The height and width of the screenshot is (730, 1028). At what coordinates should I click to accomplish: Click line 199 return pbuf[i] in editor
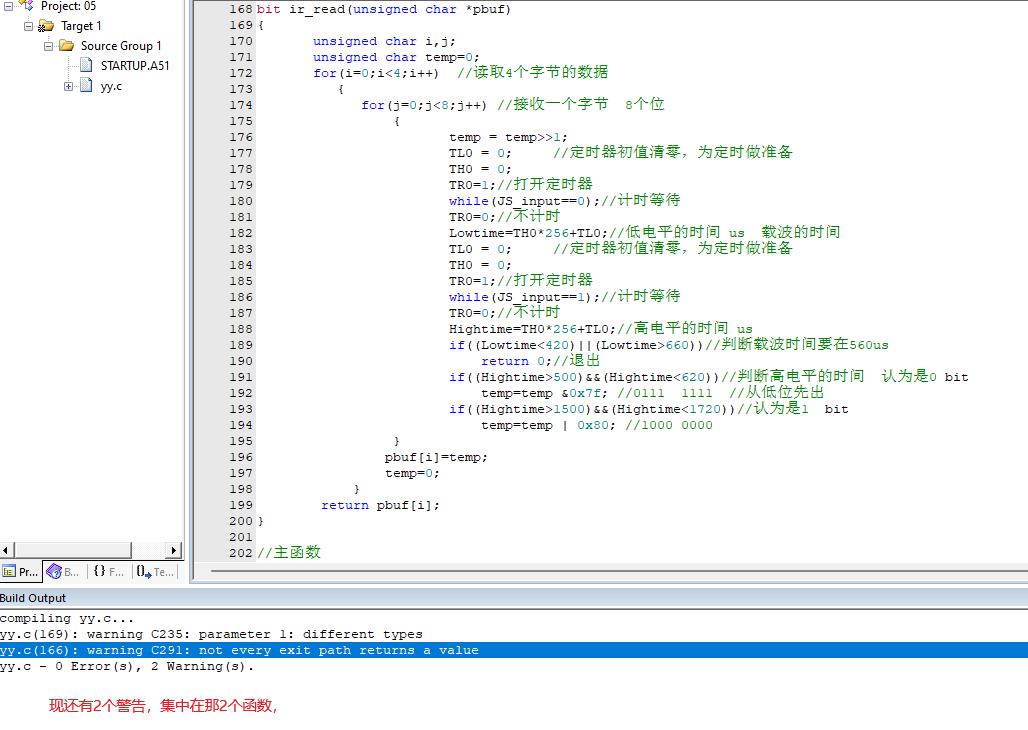pos(380,505)
